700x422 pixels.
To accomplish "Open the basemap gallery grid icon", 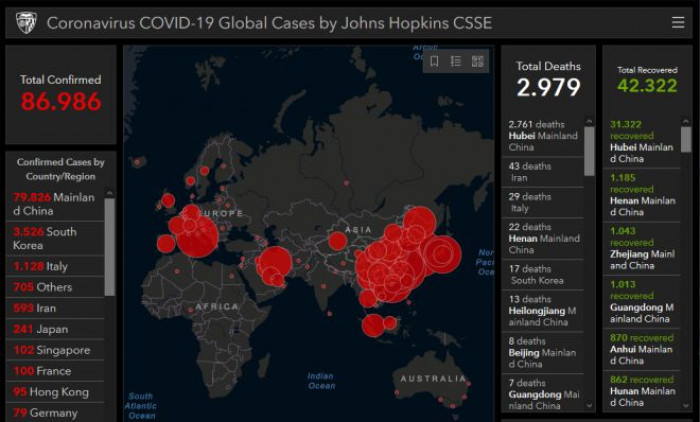I will tap(478, 61).
